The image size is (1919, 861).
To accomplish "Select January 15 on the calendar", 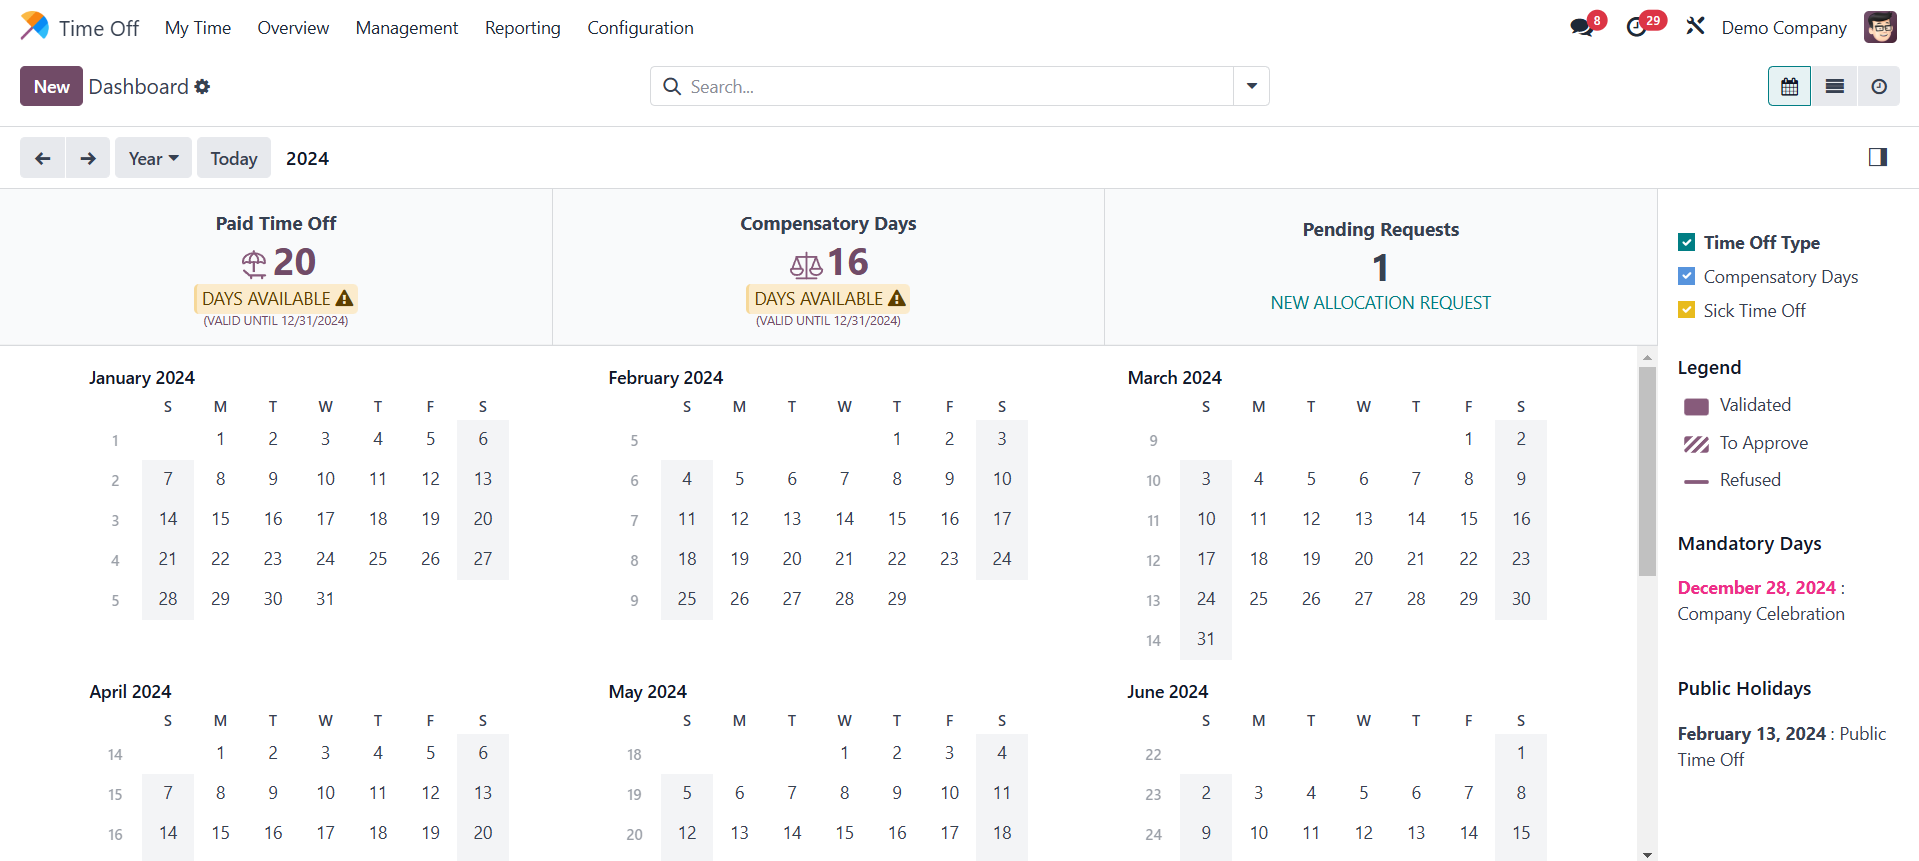I will (220, 519).
